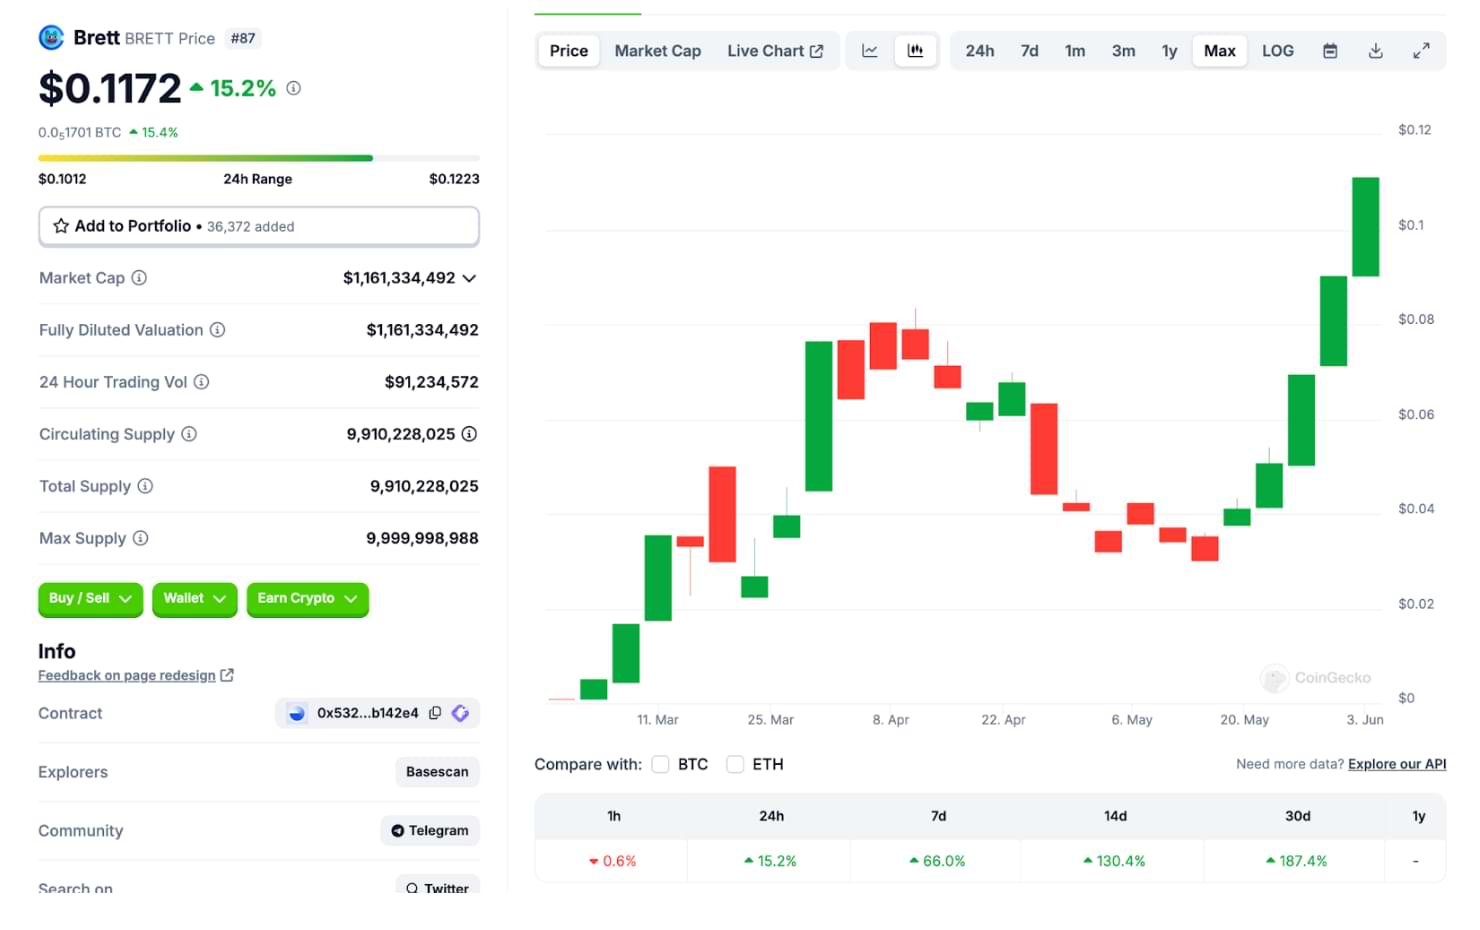Switch to the line chart view icon
The height and width of the screenshot is (930, 1480).
[870, 51]
